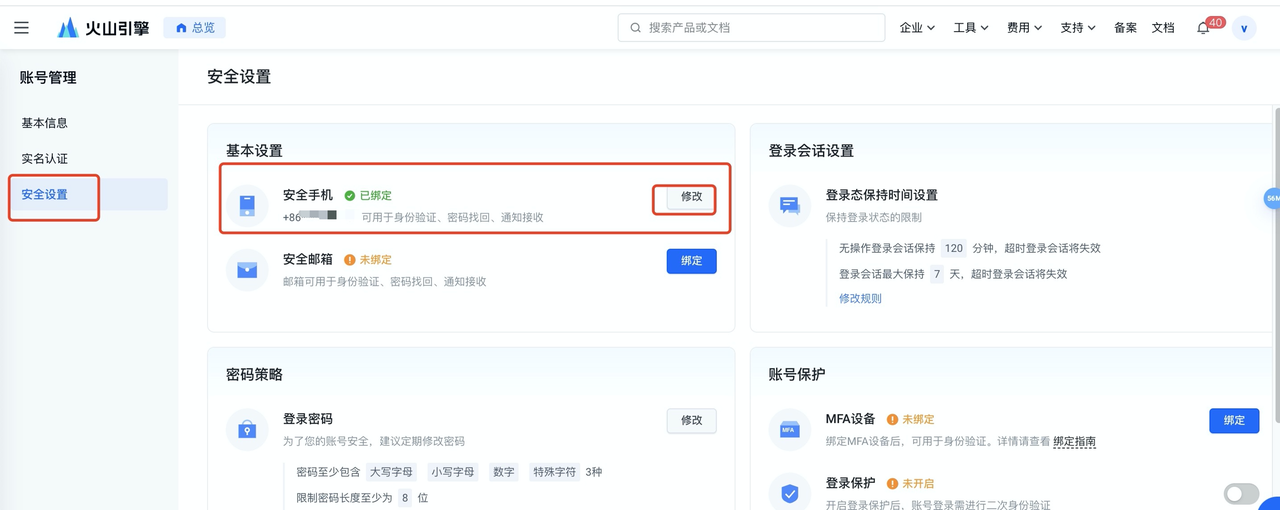Open the 文档 menu item
Image resolution: width=1280 pixels, height=510 pixels.
coord(1163,28)
